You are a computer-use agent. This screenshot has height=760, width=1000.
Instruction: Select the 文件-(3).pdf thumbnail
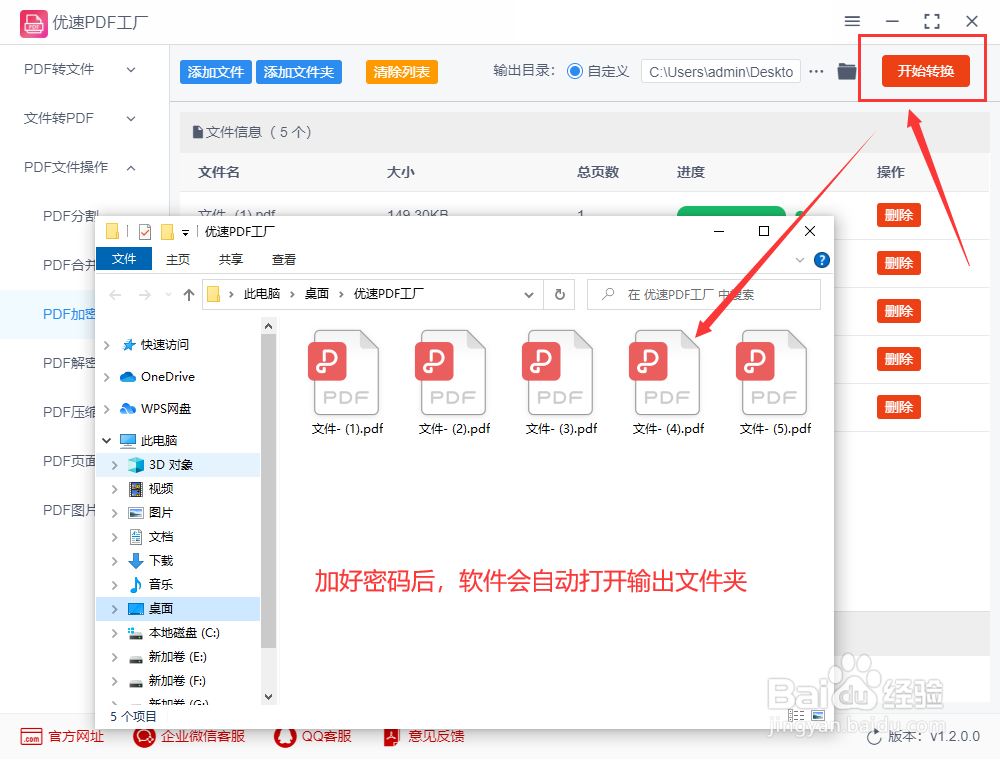pyautogui.click(x=559, y=371)
